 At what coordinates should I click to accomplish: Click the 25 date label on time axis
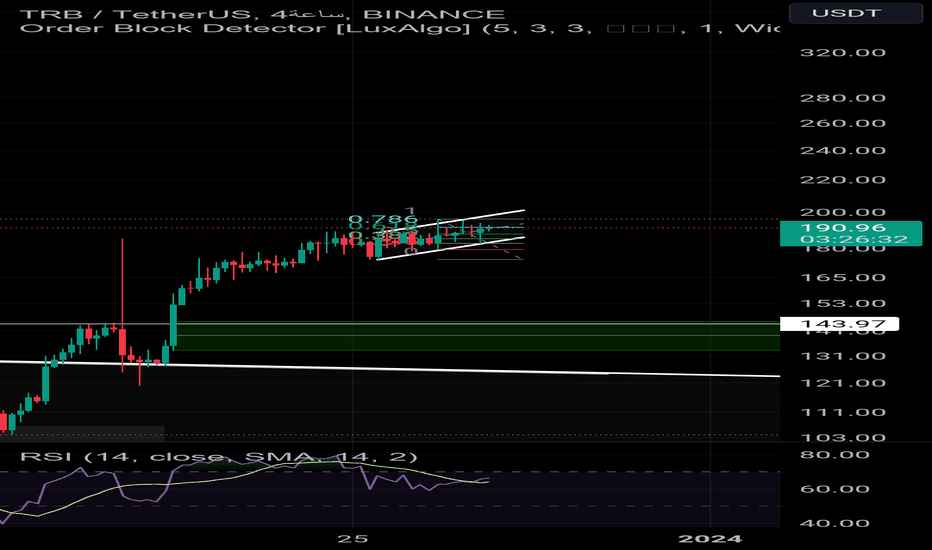[x=352, y=539]
